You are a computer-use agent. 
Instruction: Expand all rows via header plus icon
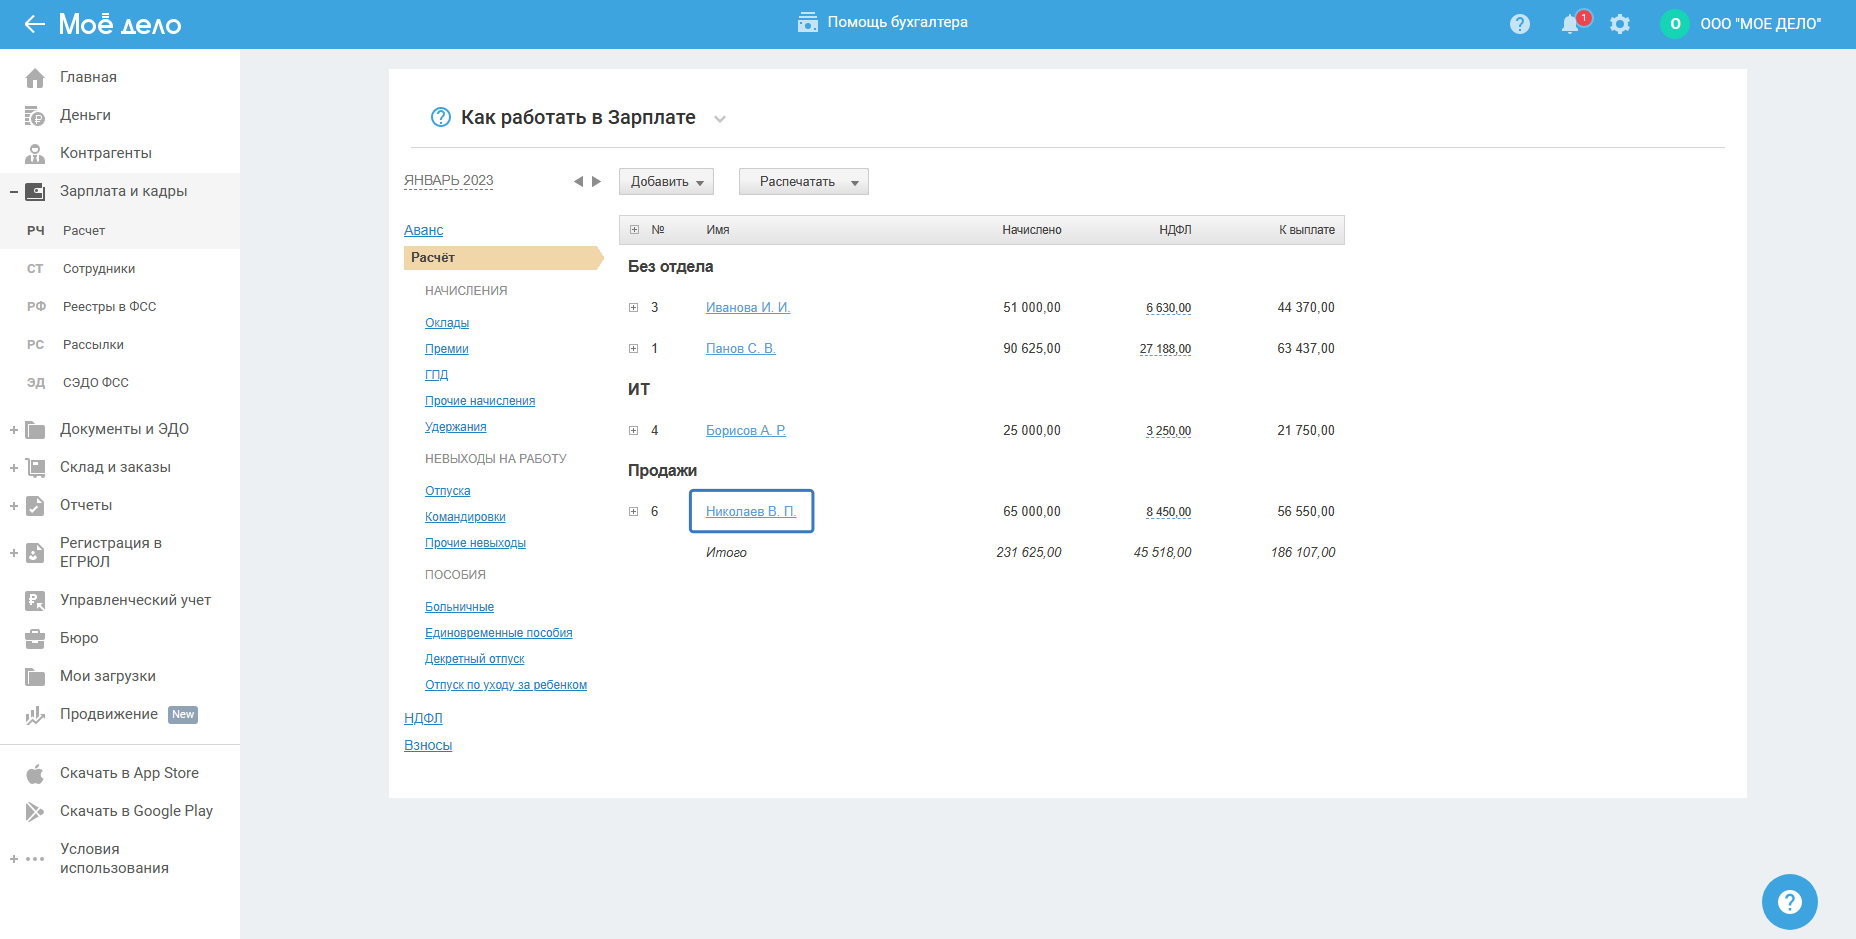pos(634,230)
